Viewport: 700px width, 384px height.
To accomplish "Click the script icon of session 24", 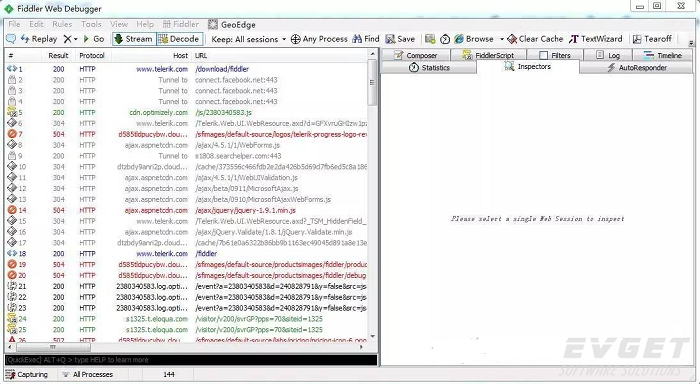I will 12,318.
